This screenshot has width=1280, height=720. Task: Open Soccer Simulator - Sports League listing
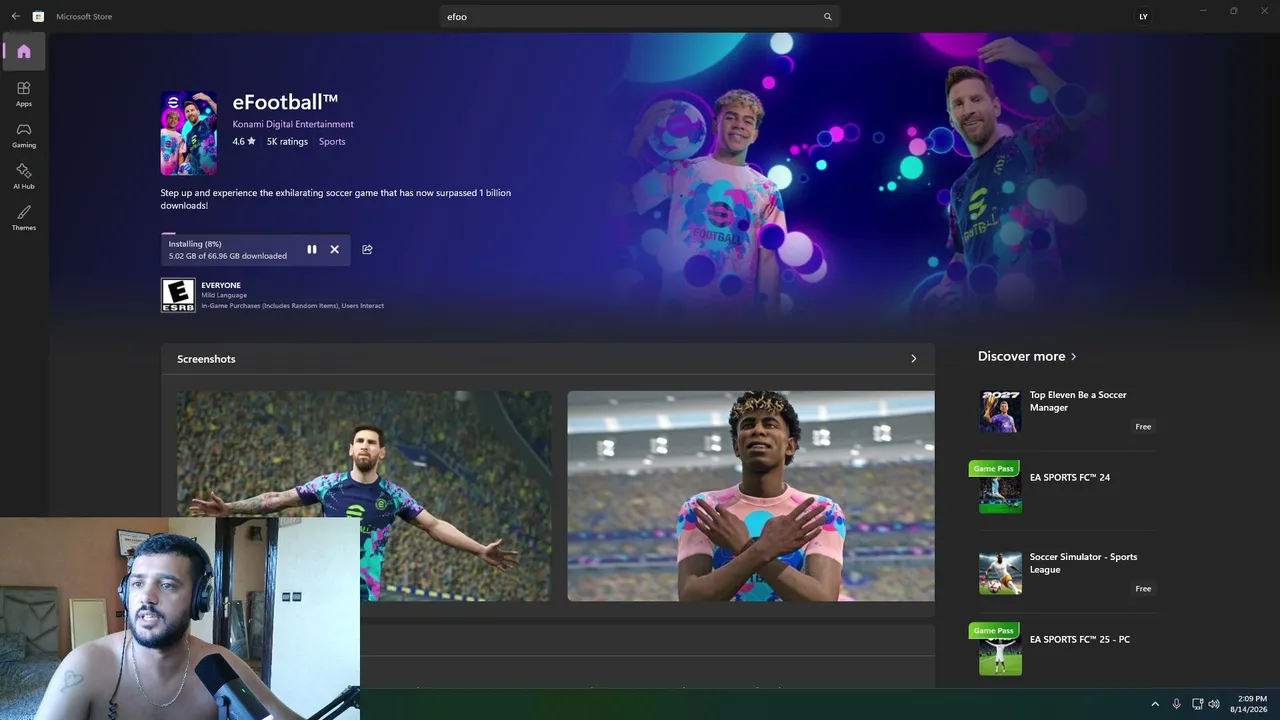[1083, 563]
